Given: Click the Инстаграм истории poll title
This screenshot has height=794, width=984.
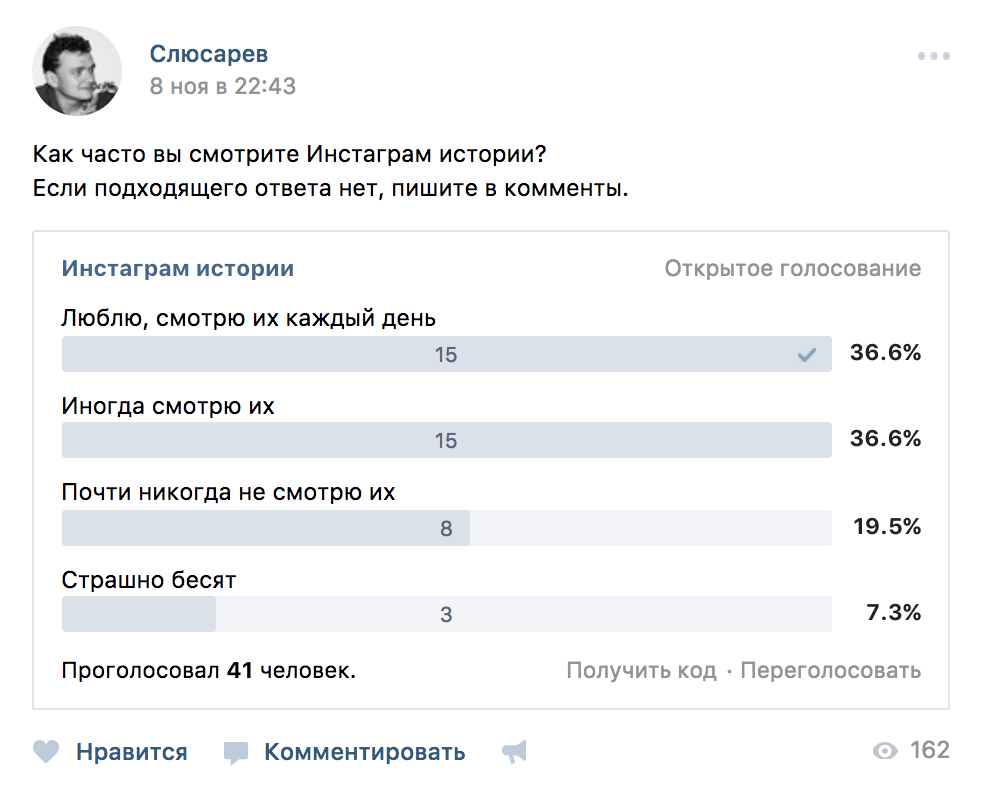Looking at the screenshot, I should pyautogui.click(x=178, y=268).
